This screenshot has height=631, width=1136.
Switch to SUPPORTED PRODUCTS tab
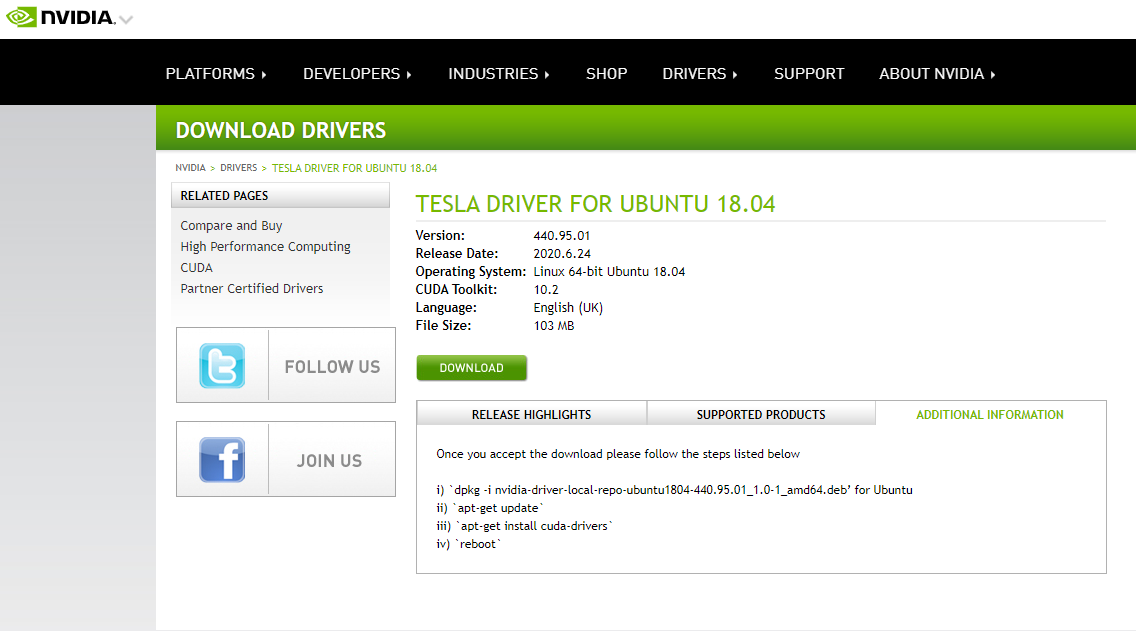click(x=761, y=414)
